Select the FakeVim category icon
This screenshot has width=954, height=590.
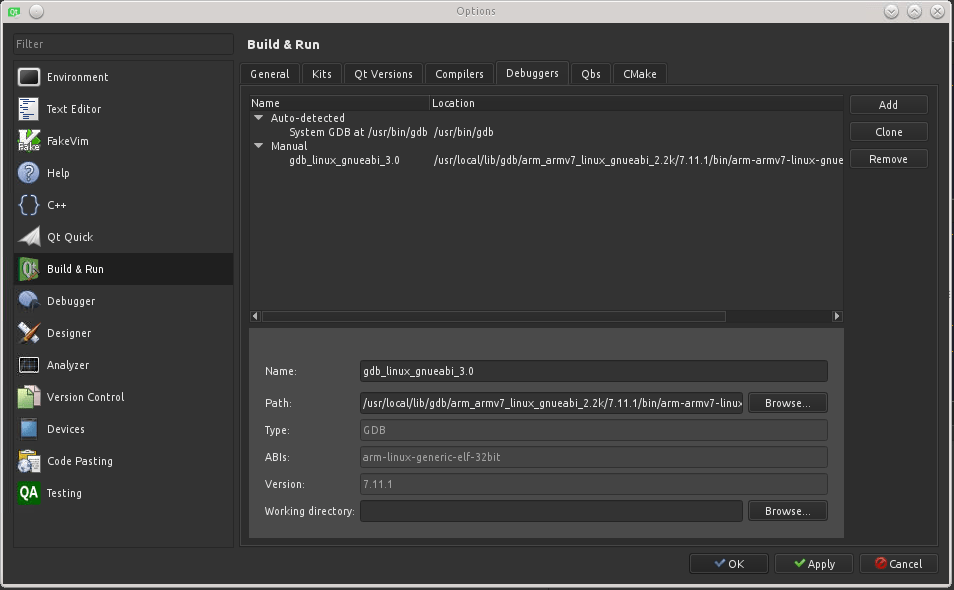pyautogui.click(x=29, y=141)
